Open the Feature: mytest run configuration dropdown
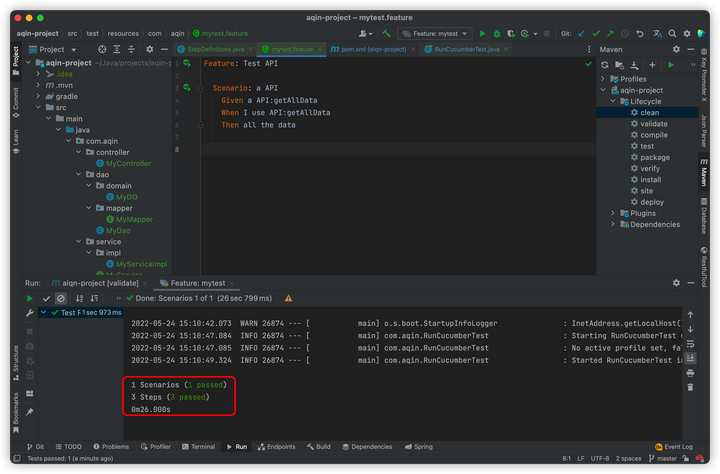Screen dimensions: 720x474 tap(435, 33)
